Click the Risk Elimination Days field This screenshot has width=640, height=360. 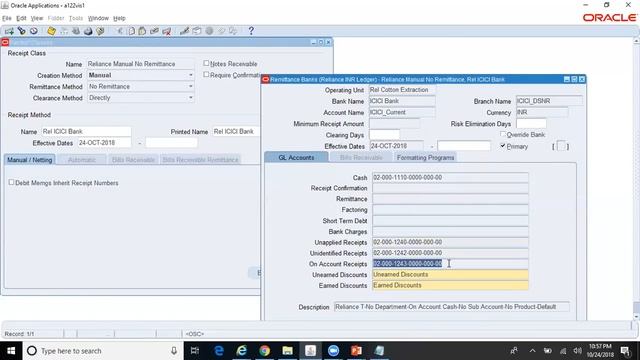(x=531, y=123)
